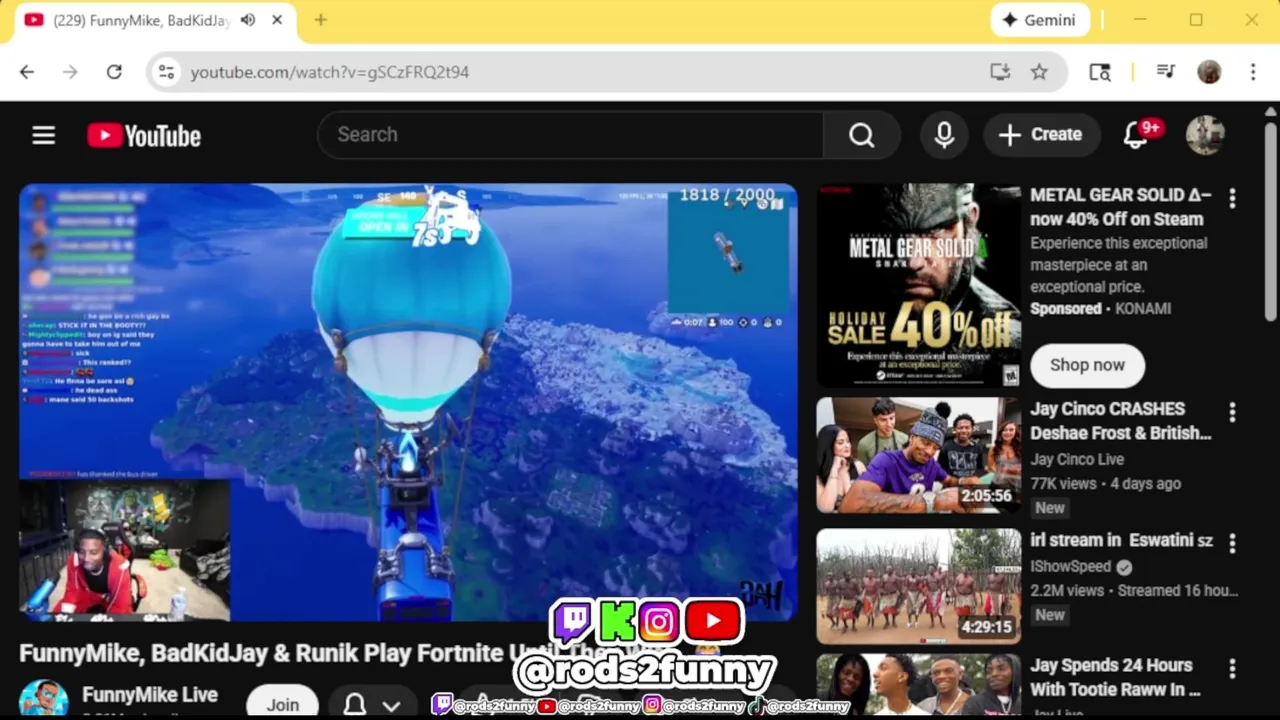The width and height of the screenshot is (1280, 720).
Task: Open a new browser tab
Action: point(320,20)
